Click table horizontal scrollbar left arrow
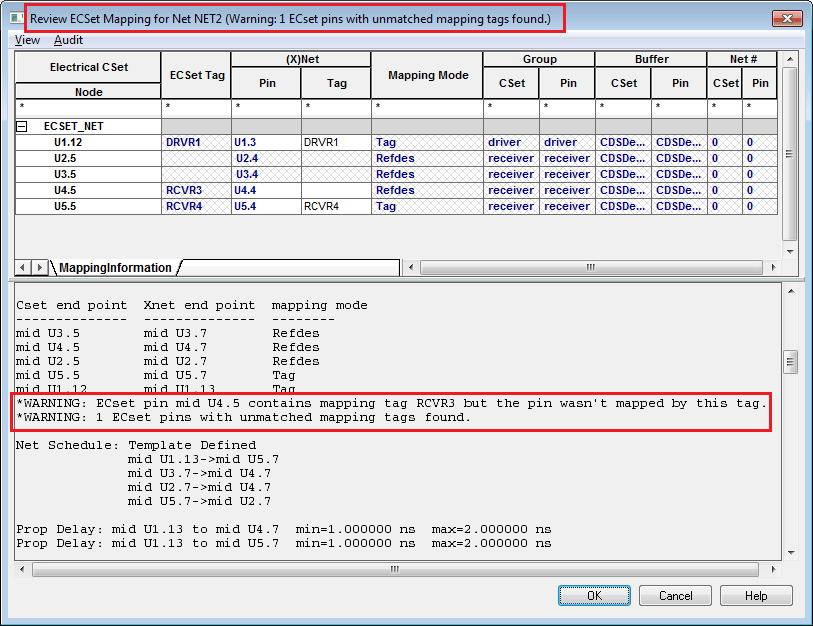 tap(411, 268)
